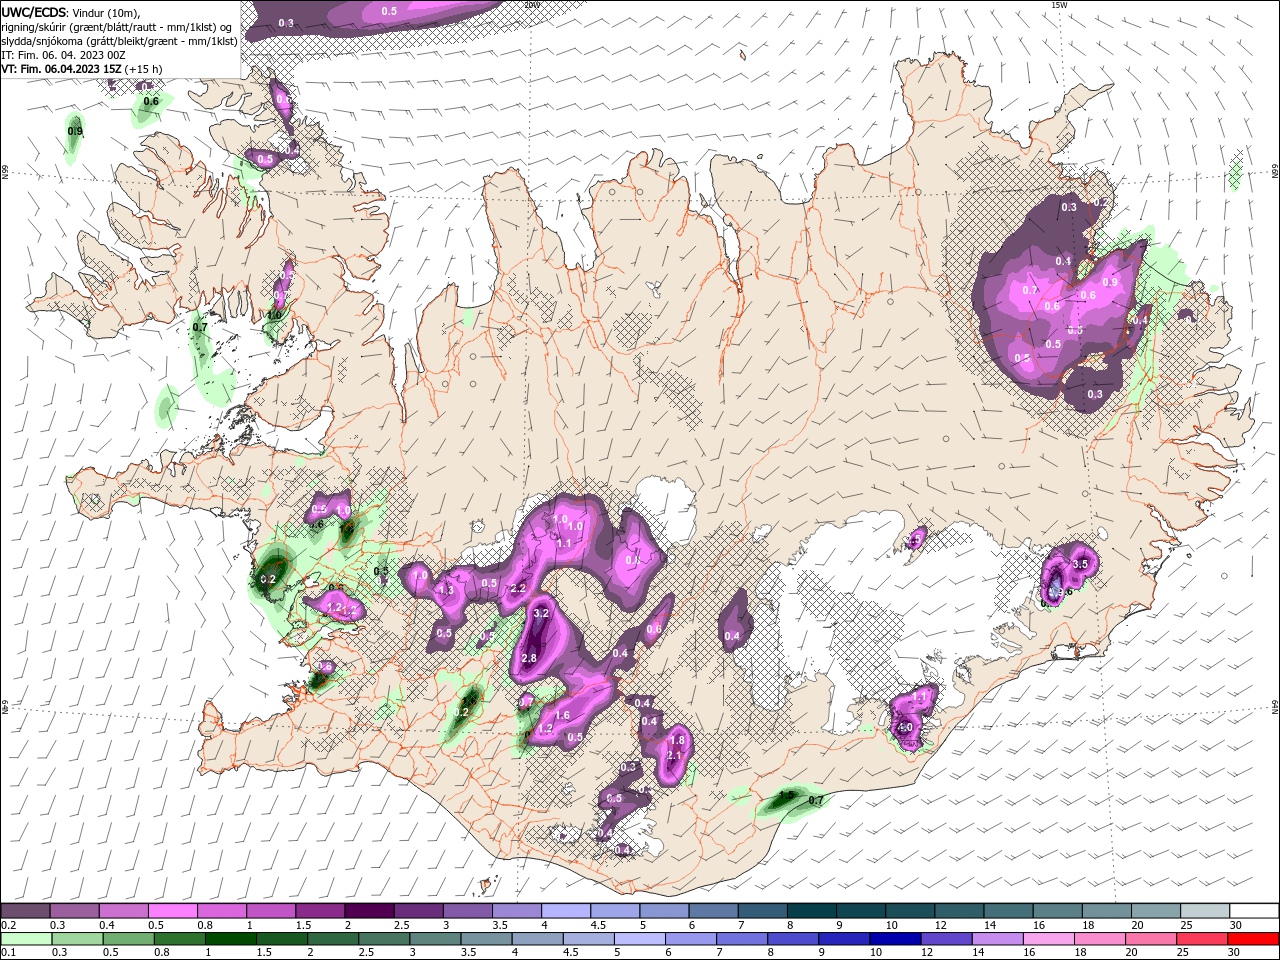
Task: Click the "25" label under the upper legend row
Action: point(1186,925)
